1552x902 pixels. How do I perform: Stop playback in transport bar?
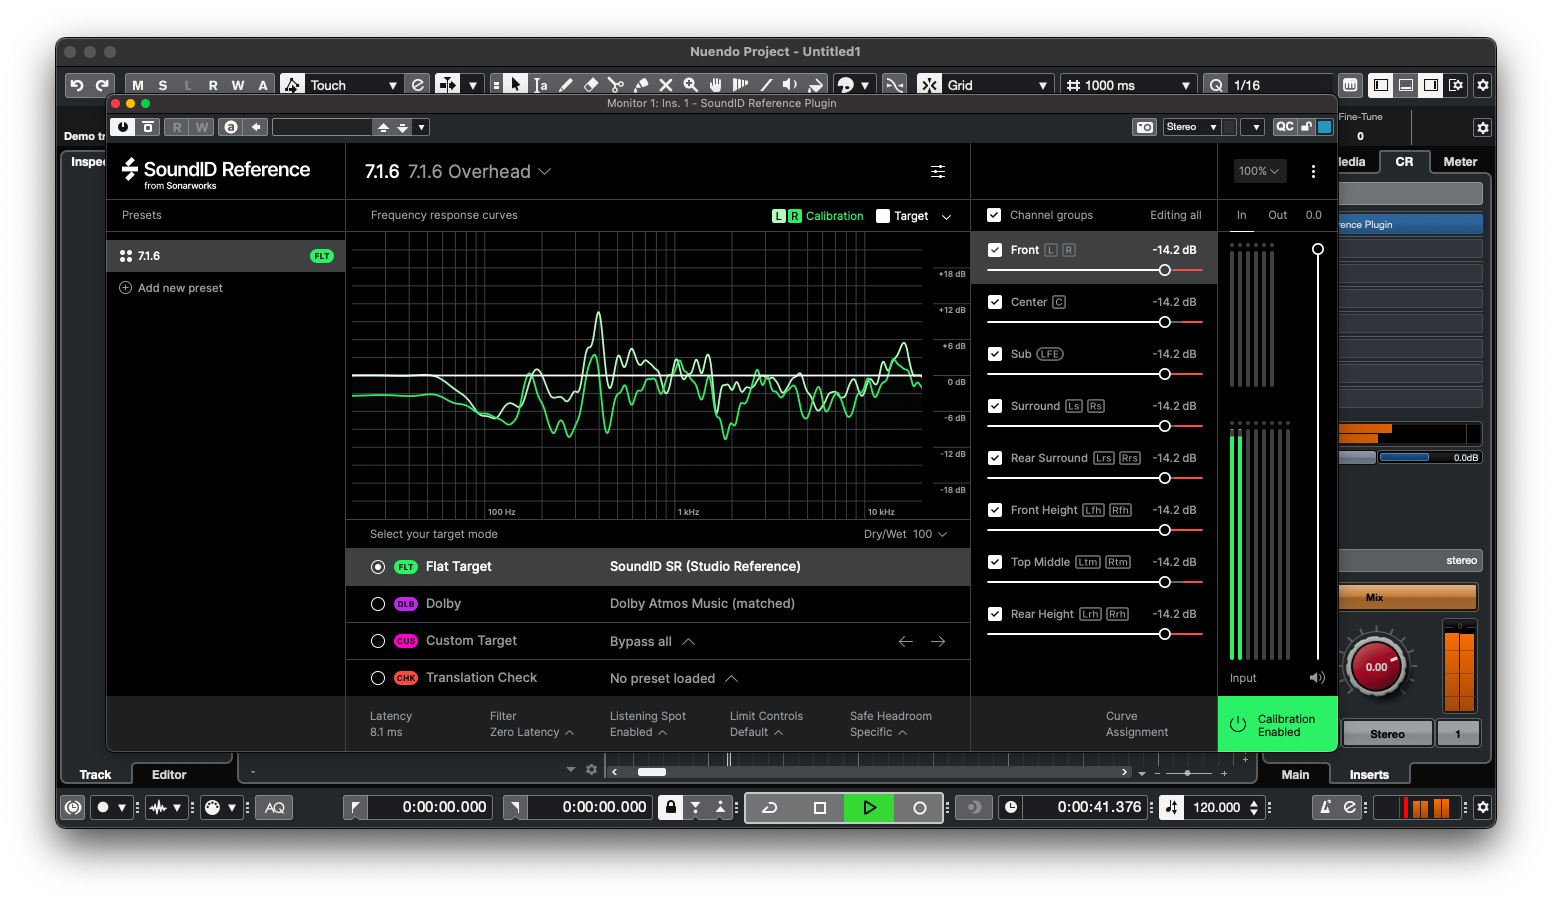(820, 807)
